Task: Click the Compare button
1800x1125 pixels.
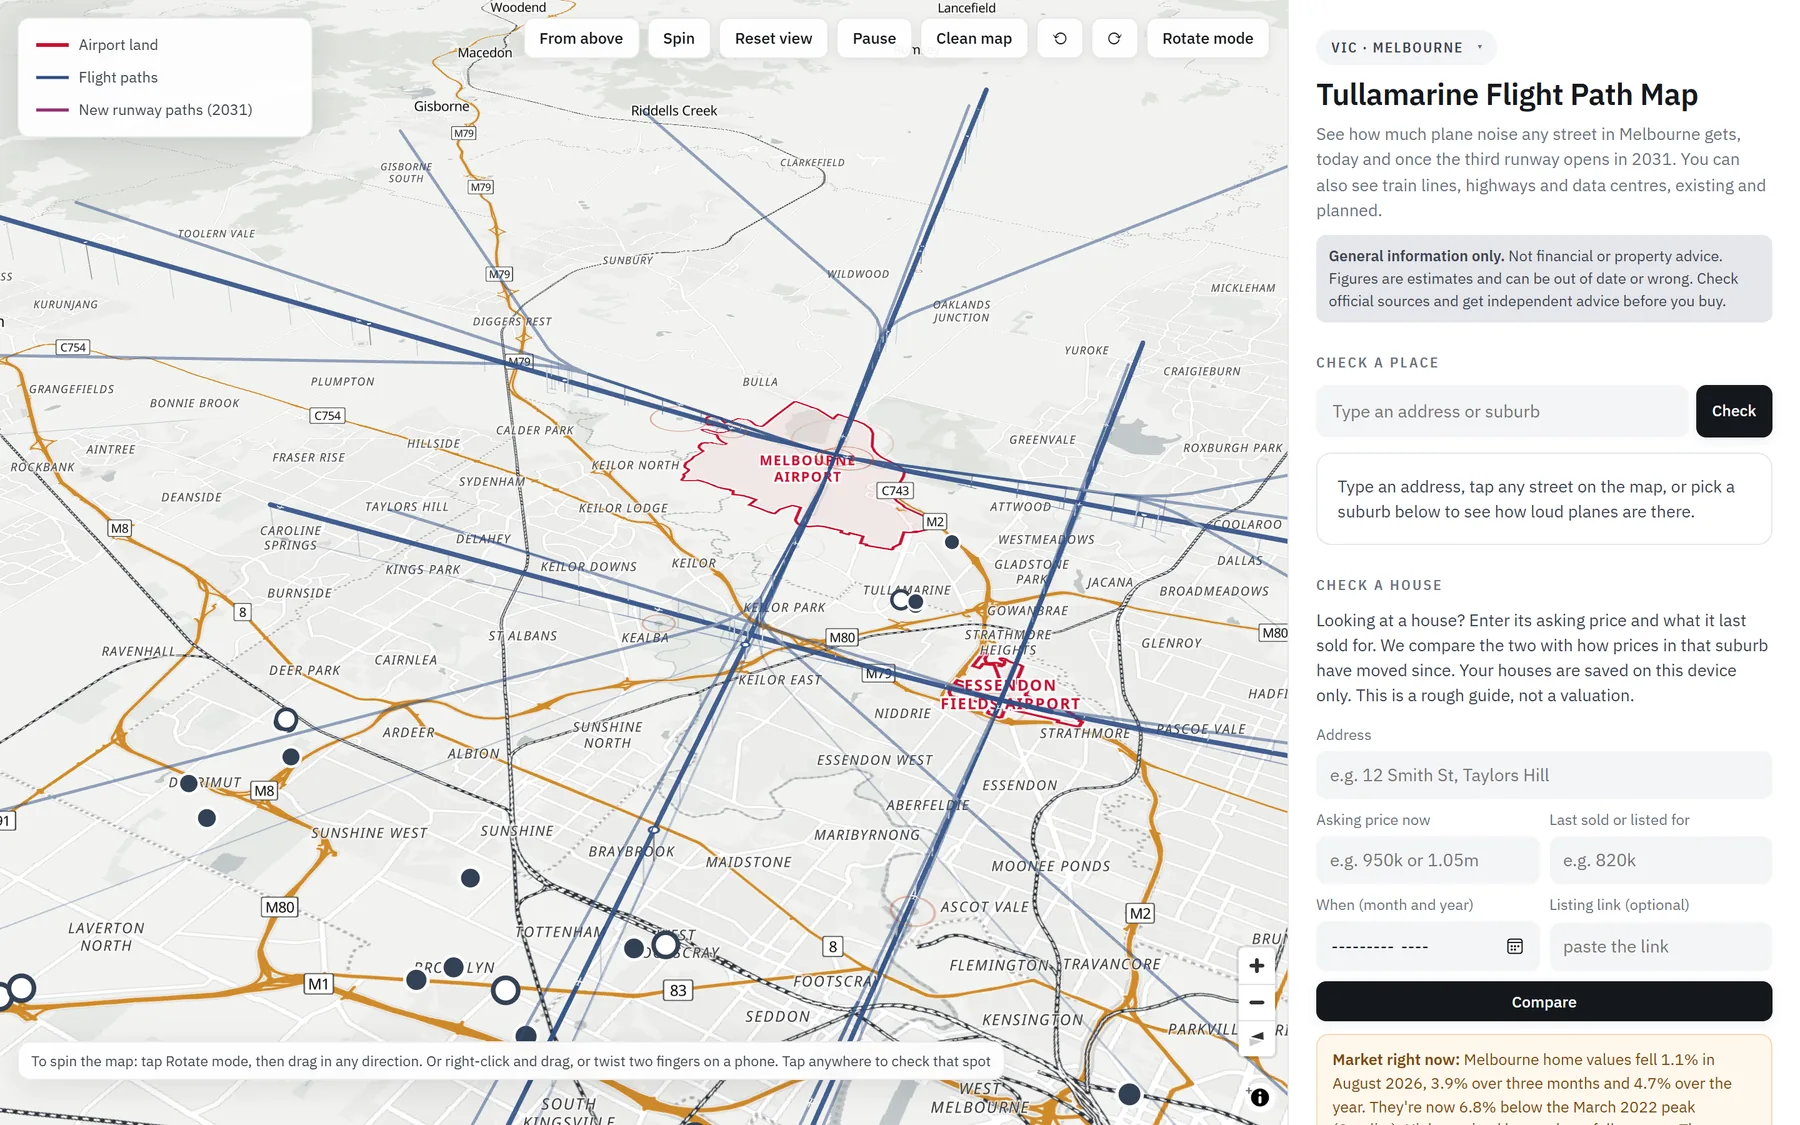Action: point(1544,1001)
